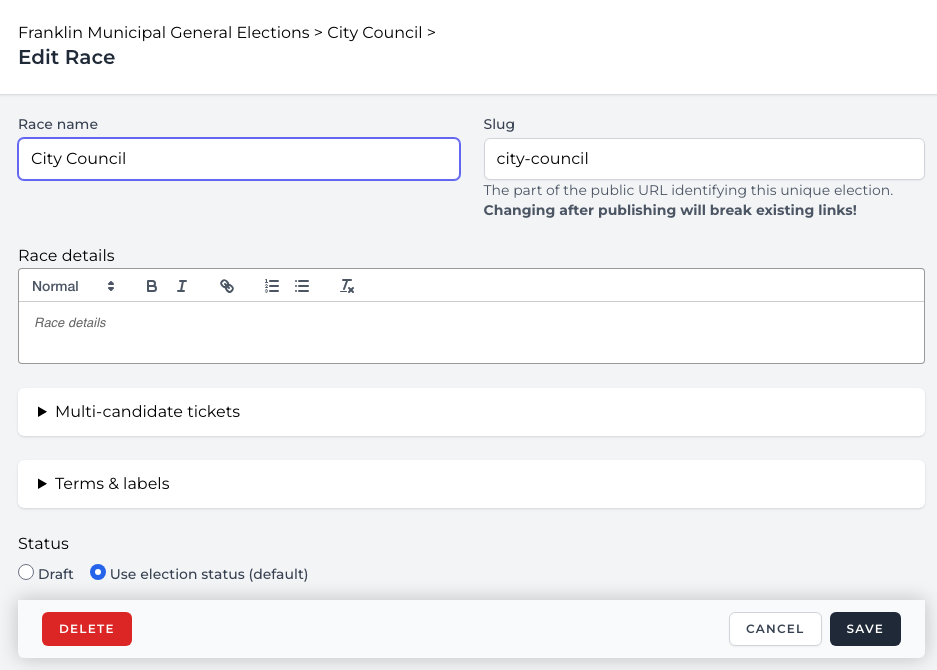The width and height of the screenshot is (937, 670).
Task: Expand the Terms & labels section
Action: pos(112,484)
